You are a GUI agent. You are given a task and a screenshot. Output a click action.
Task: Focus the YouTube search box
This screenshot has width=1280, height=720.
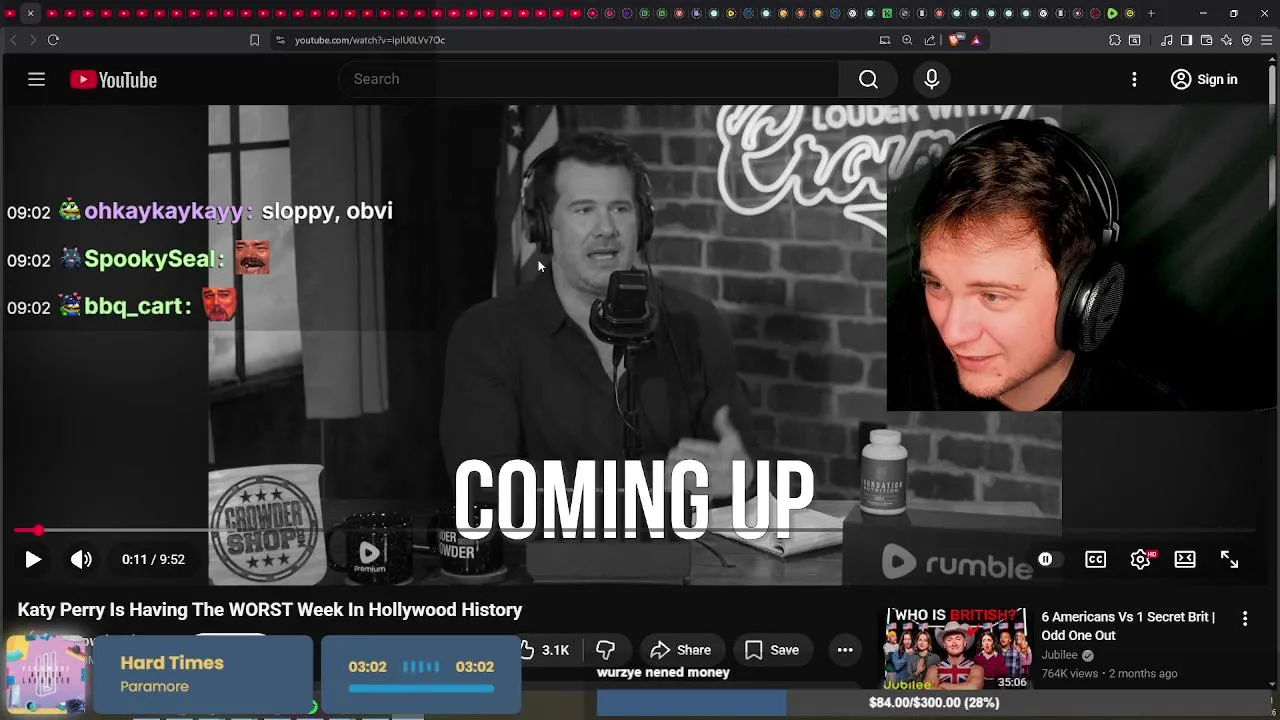point(590,79)
